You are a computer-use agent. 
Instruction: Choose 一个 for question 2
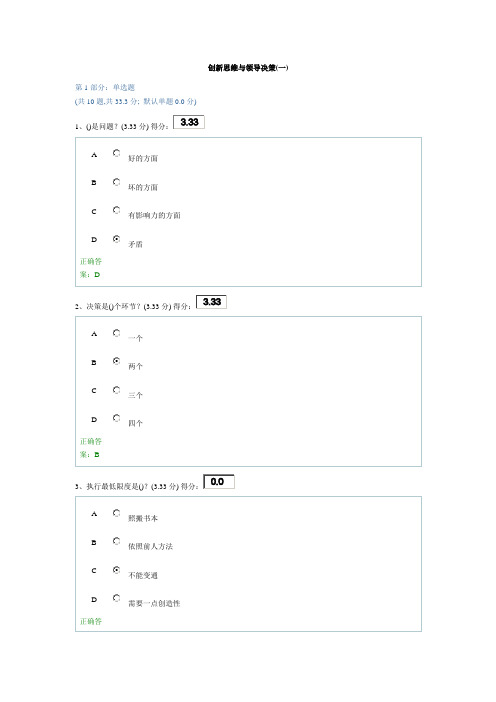coord(116,333)
